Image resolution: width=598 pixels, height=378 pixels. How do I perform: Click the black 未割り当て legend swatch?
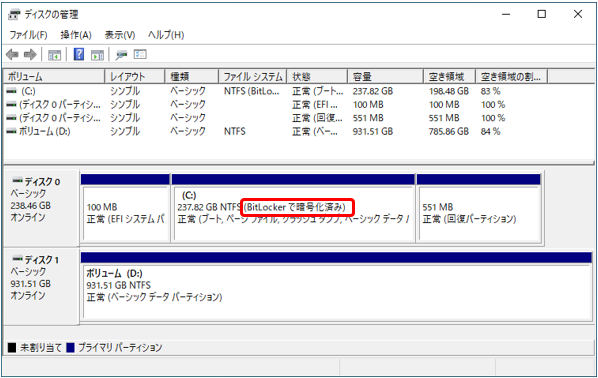coord(12,347)
